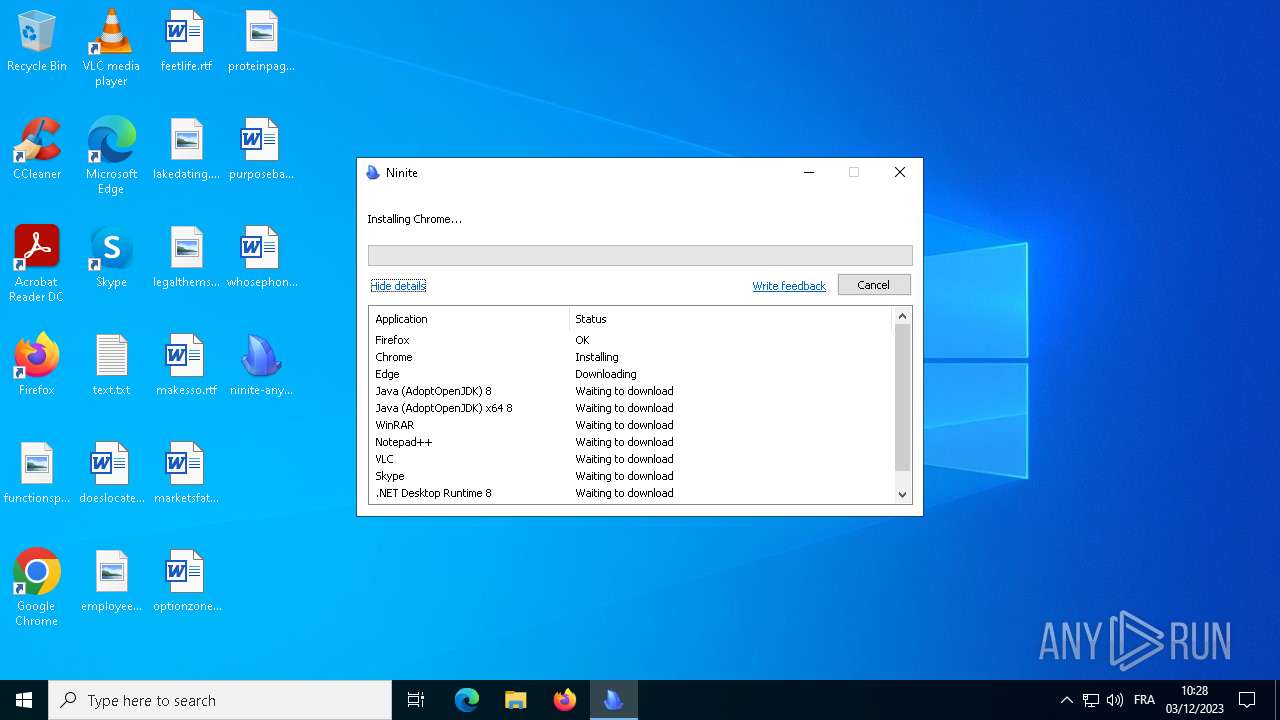Screen dimensions: 1280x720
Task: Open Acrobat Reader DC desktop shortcut
Action: click(37, 264)
